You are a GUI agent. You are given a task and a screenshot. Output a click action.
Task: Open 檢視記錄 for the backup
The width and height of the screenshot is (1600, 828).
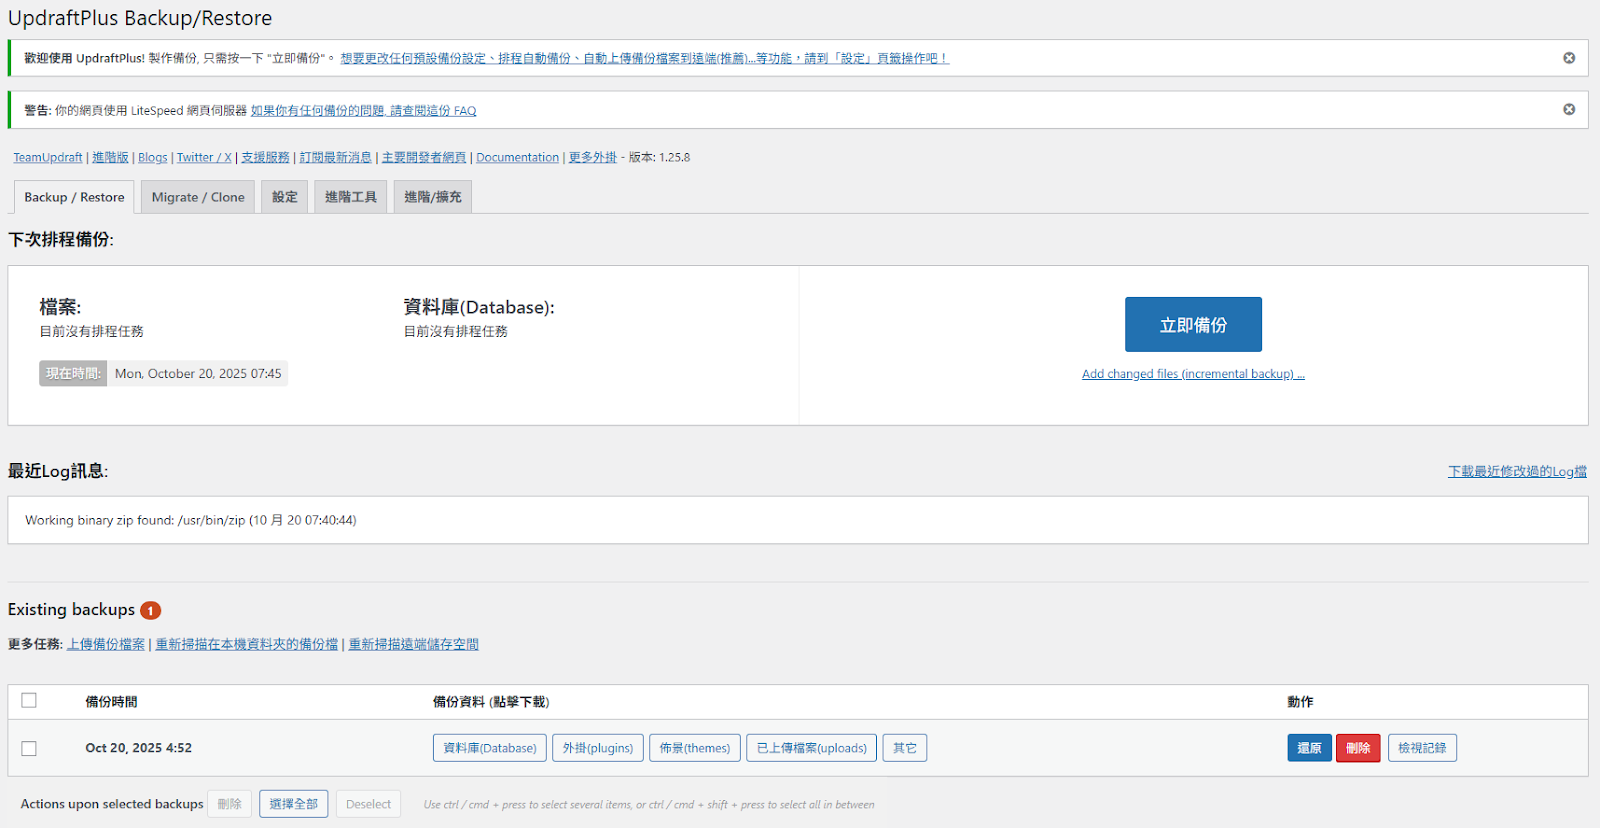(x=1422, y=748)
